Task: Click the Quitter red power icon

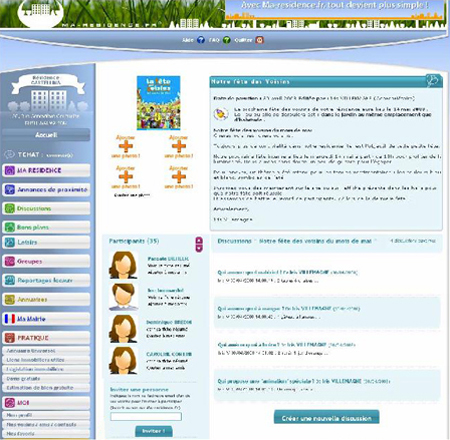Action: point(259,40)
